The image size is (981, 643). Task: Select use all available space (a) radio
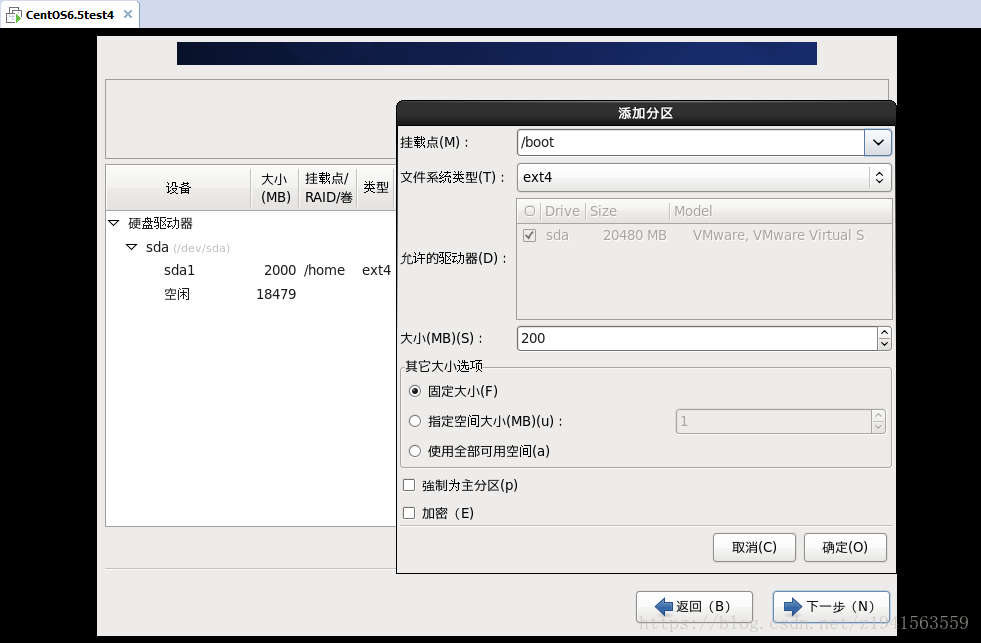[415, 452]
